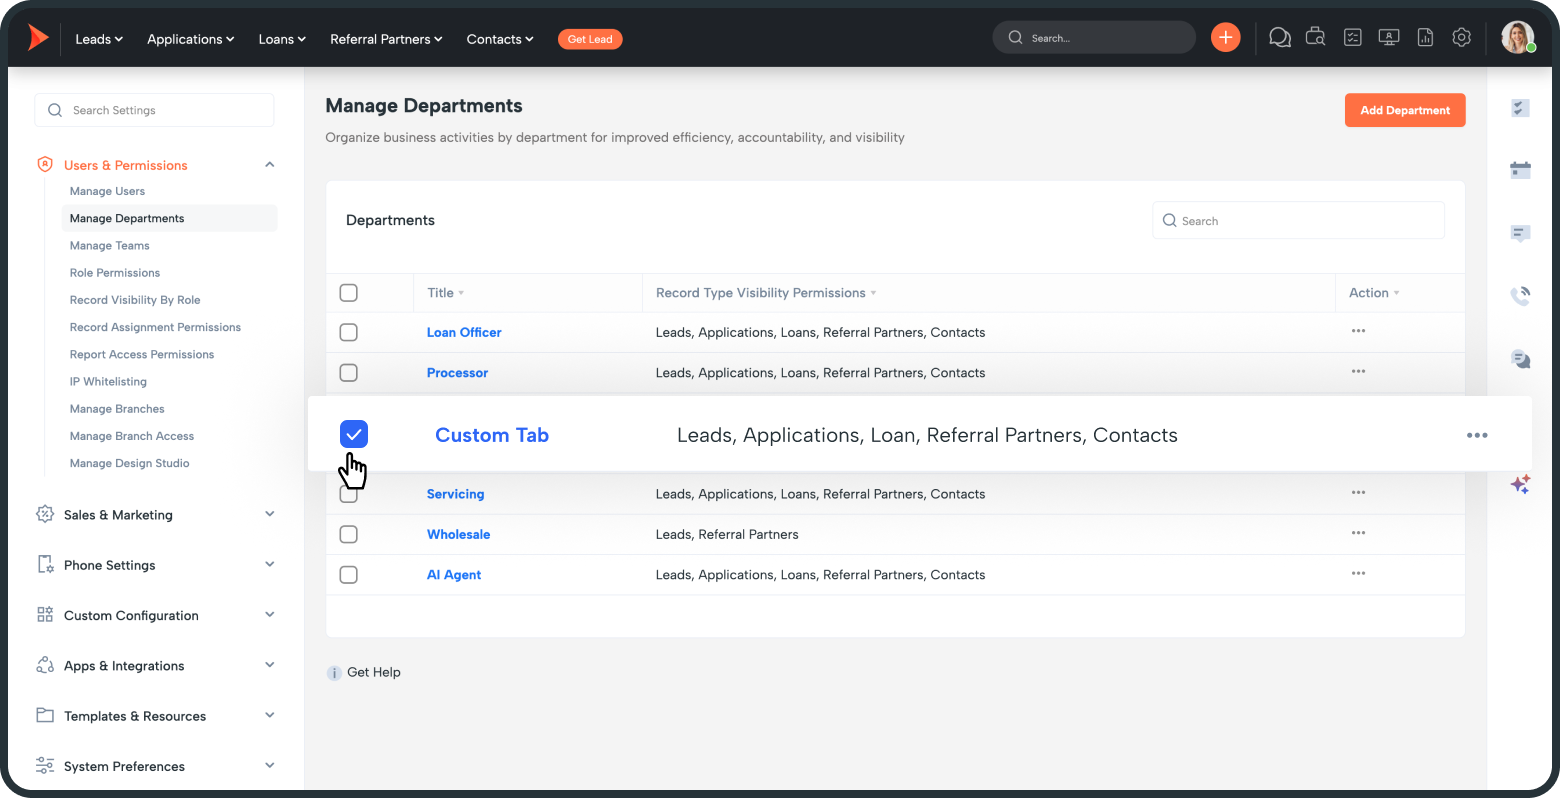
Task: Open the user profile avatar
Action: click(1517, 38)
